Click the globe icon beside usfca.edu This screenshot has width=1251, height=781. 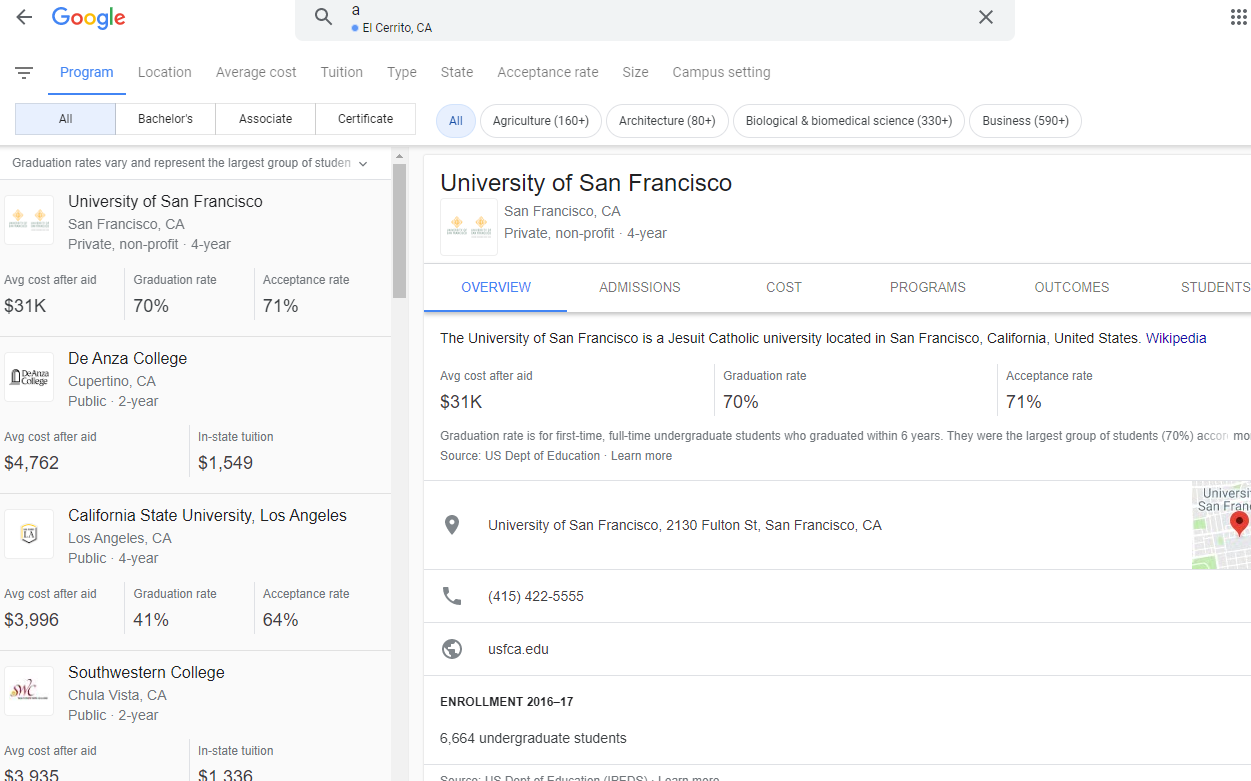pos(452,649)
